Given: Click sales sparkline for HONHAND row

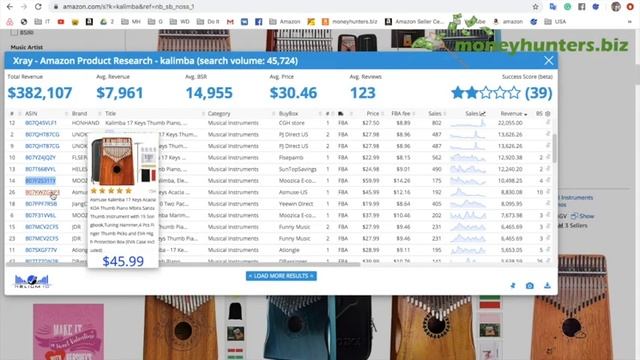Looking at the screenshot, I should 468,122.
